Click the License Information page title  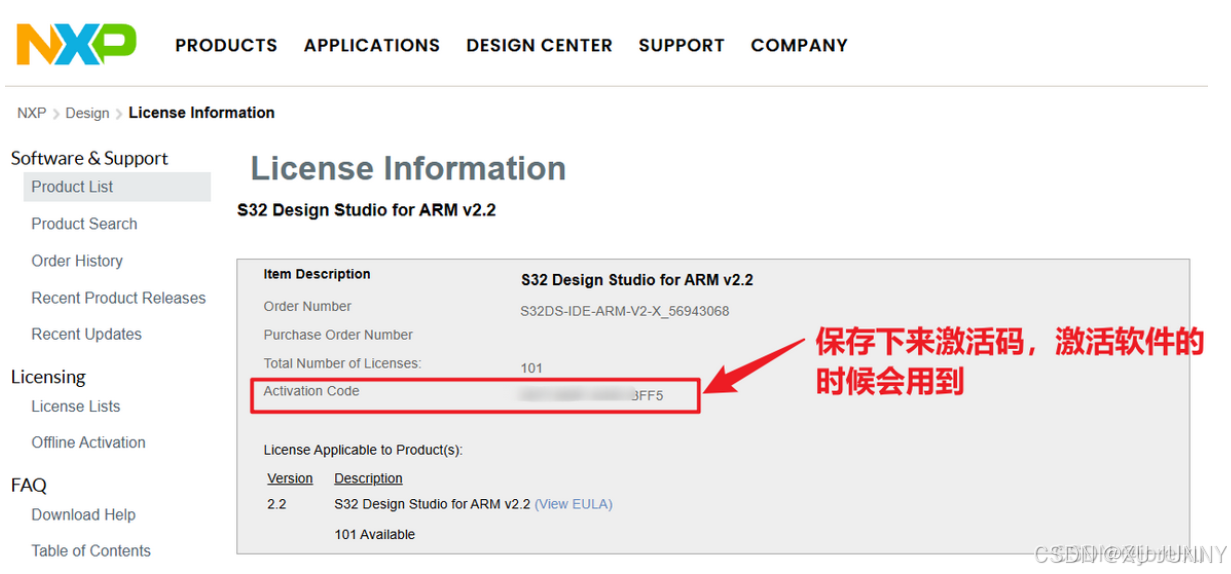pos(408,168)
